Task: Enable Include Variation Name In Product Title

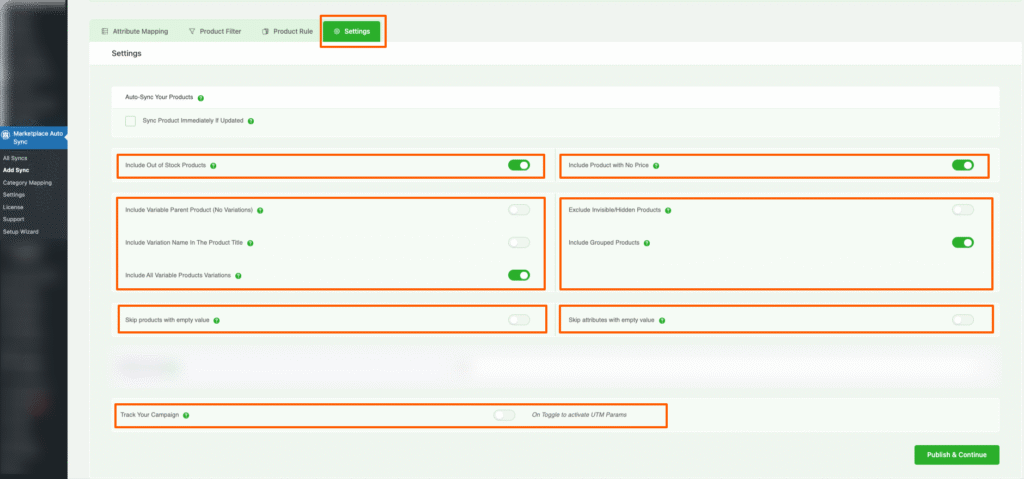Action: 519,242
